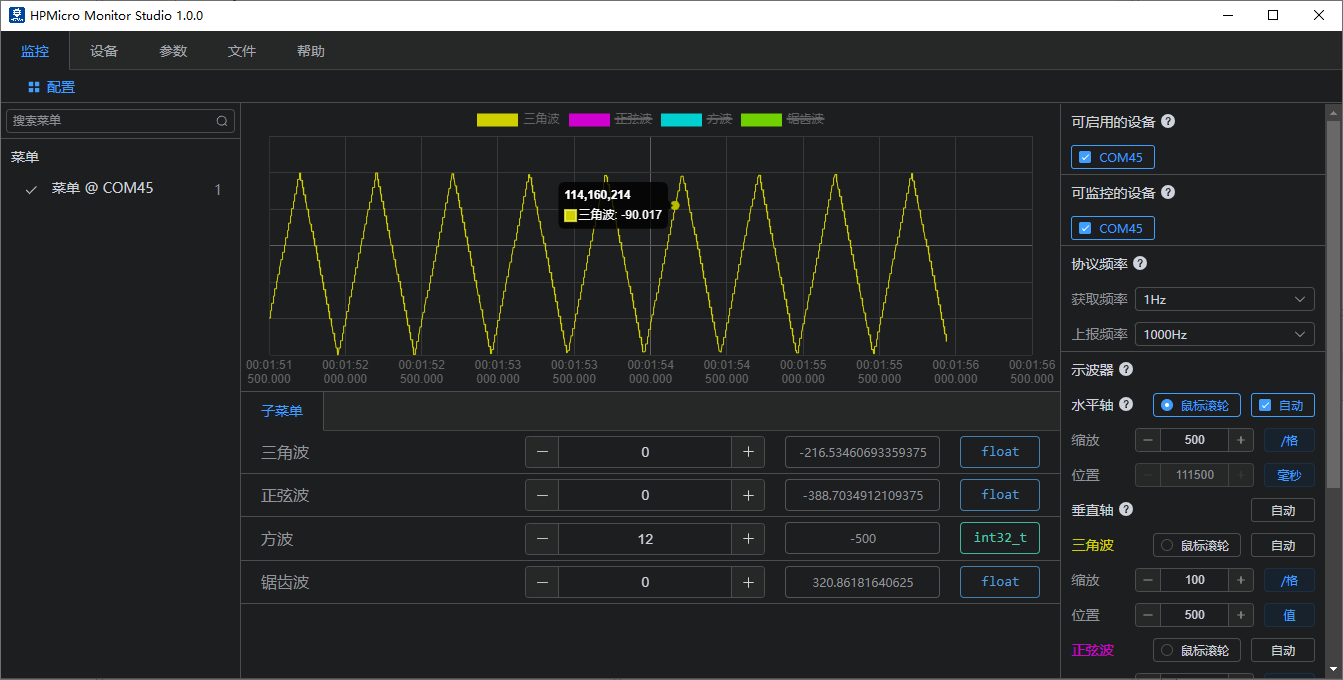This screenshot has width=1343, height=680.
Task: Click 自动 button for 正弦波 axis
Action: pos(1283,650)
